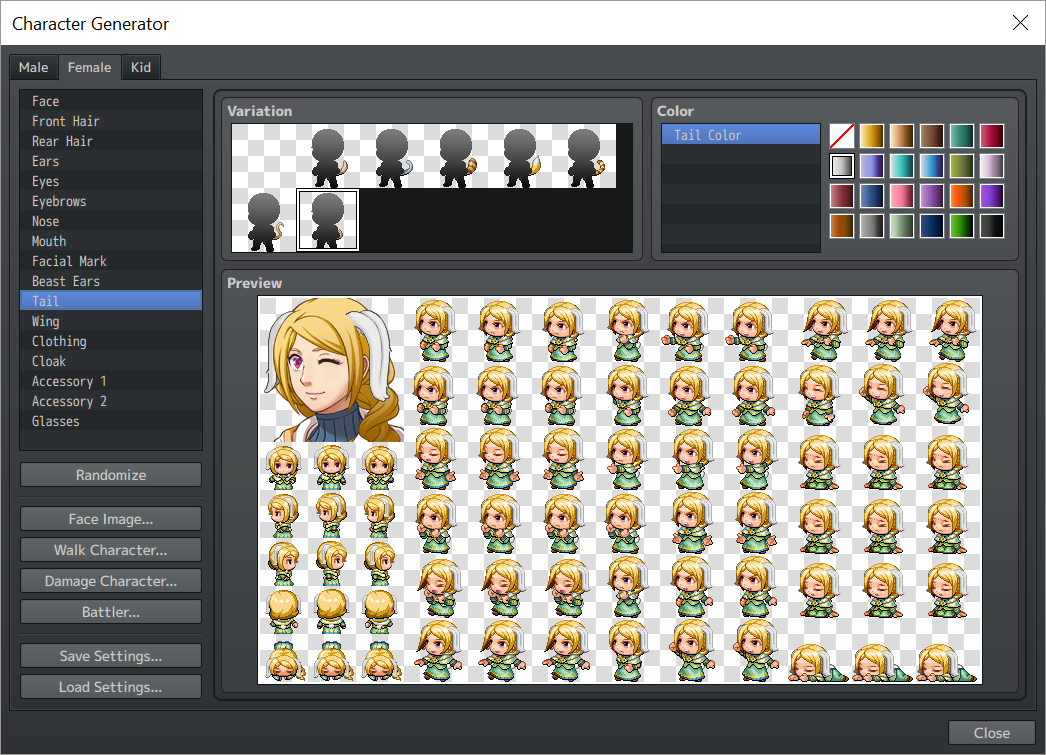Switch to the Male tab

pos(33,67)
